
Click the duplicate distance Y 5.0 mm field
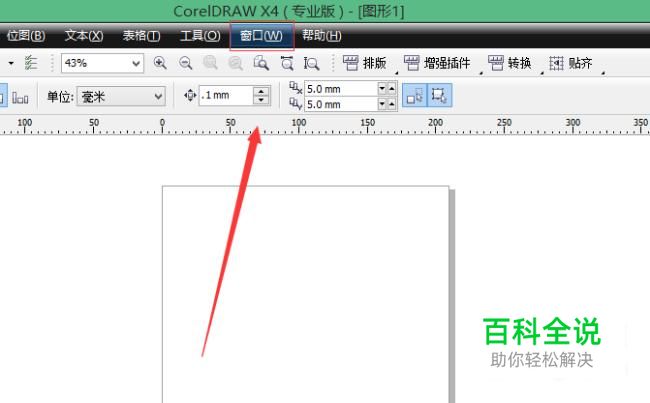341,104
